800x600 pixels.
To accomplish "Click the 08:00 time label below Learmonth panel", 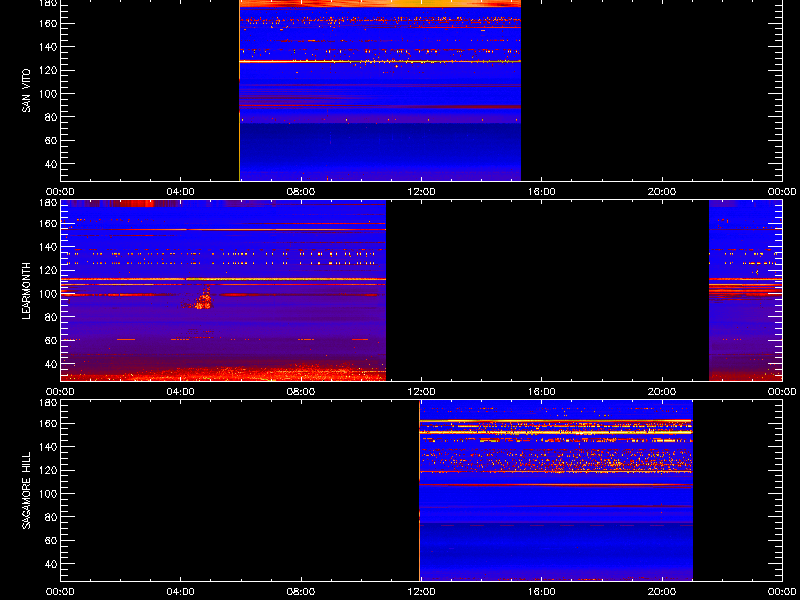I will click(x=301, y=392).
